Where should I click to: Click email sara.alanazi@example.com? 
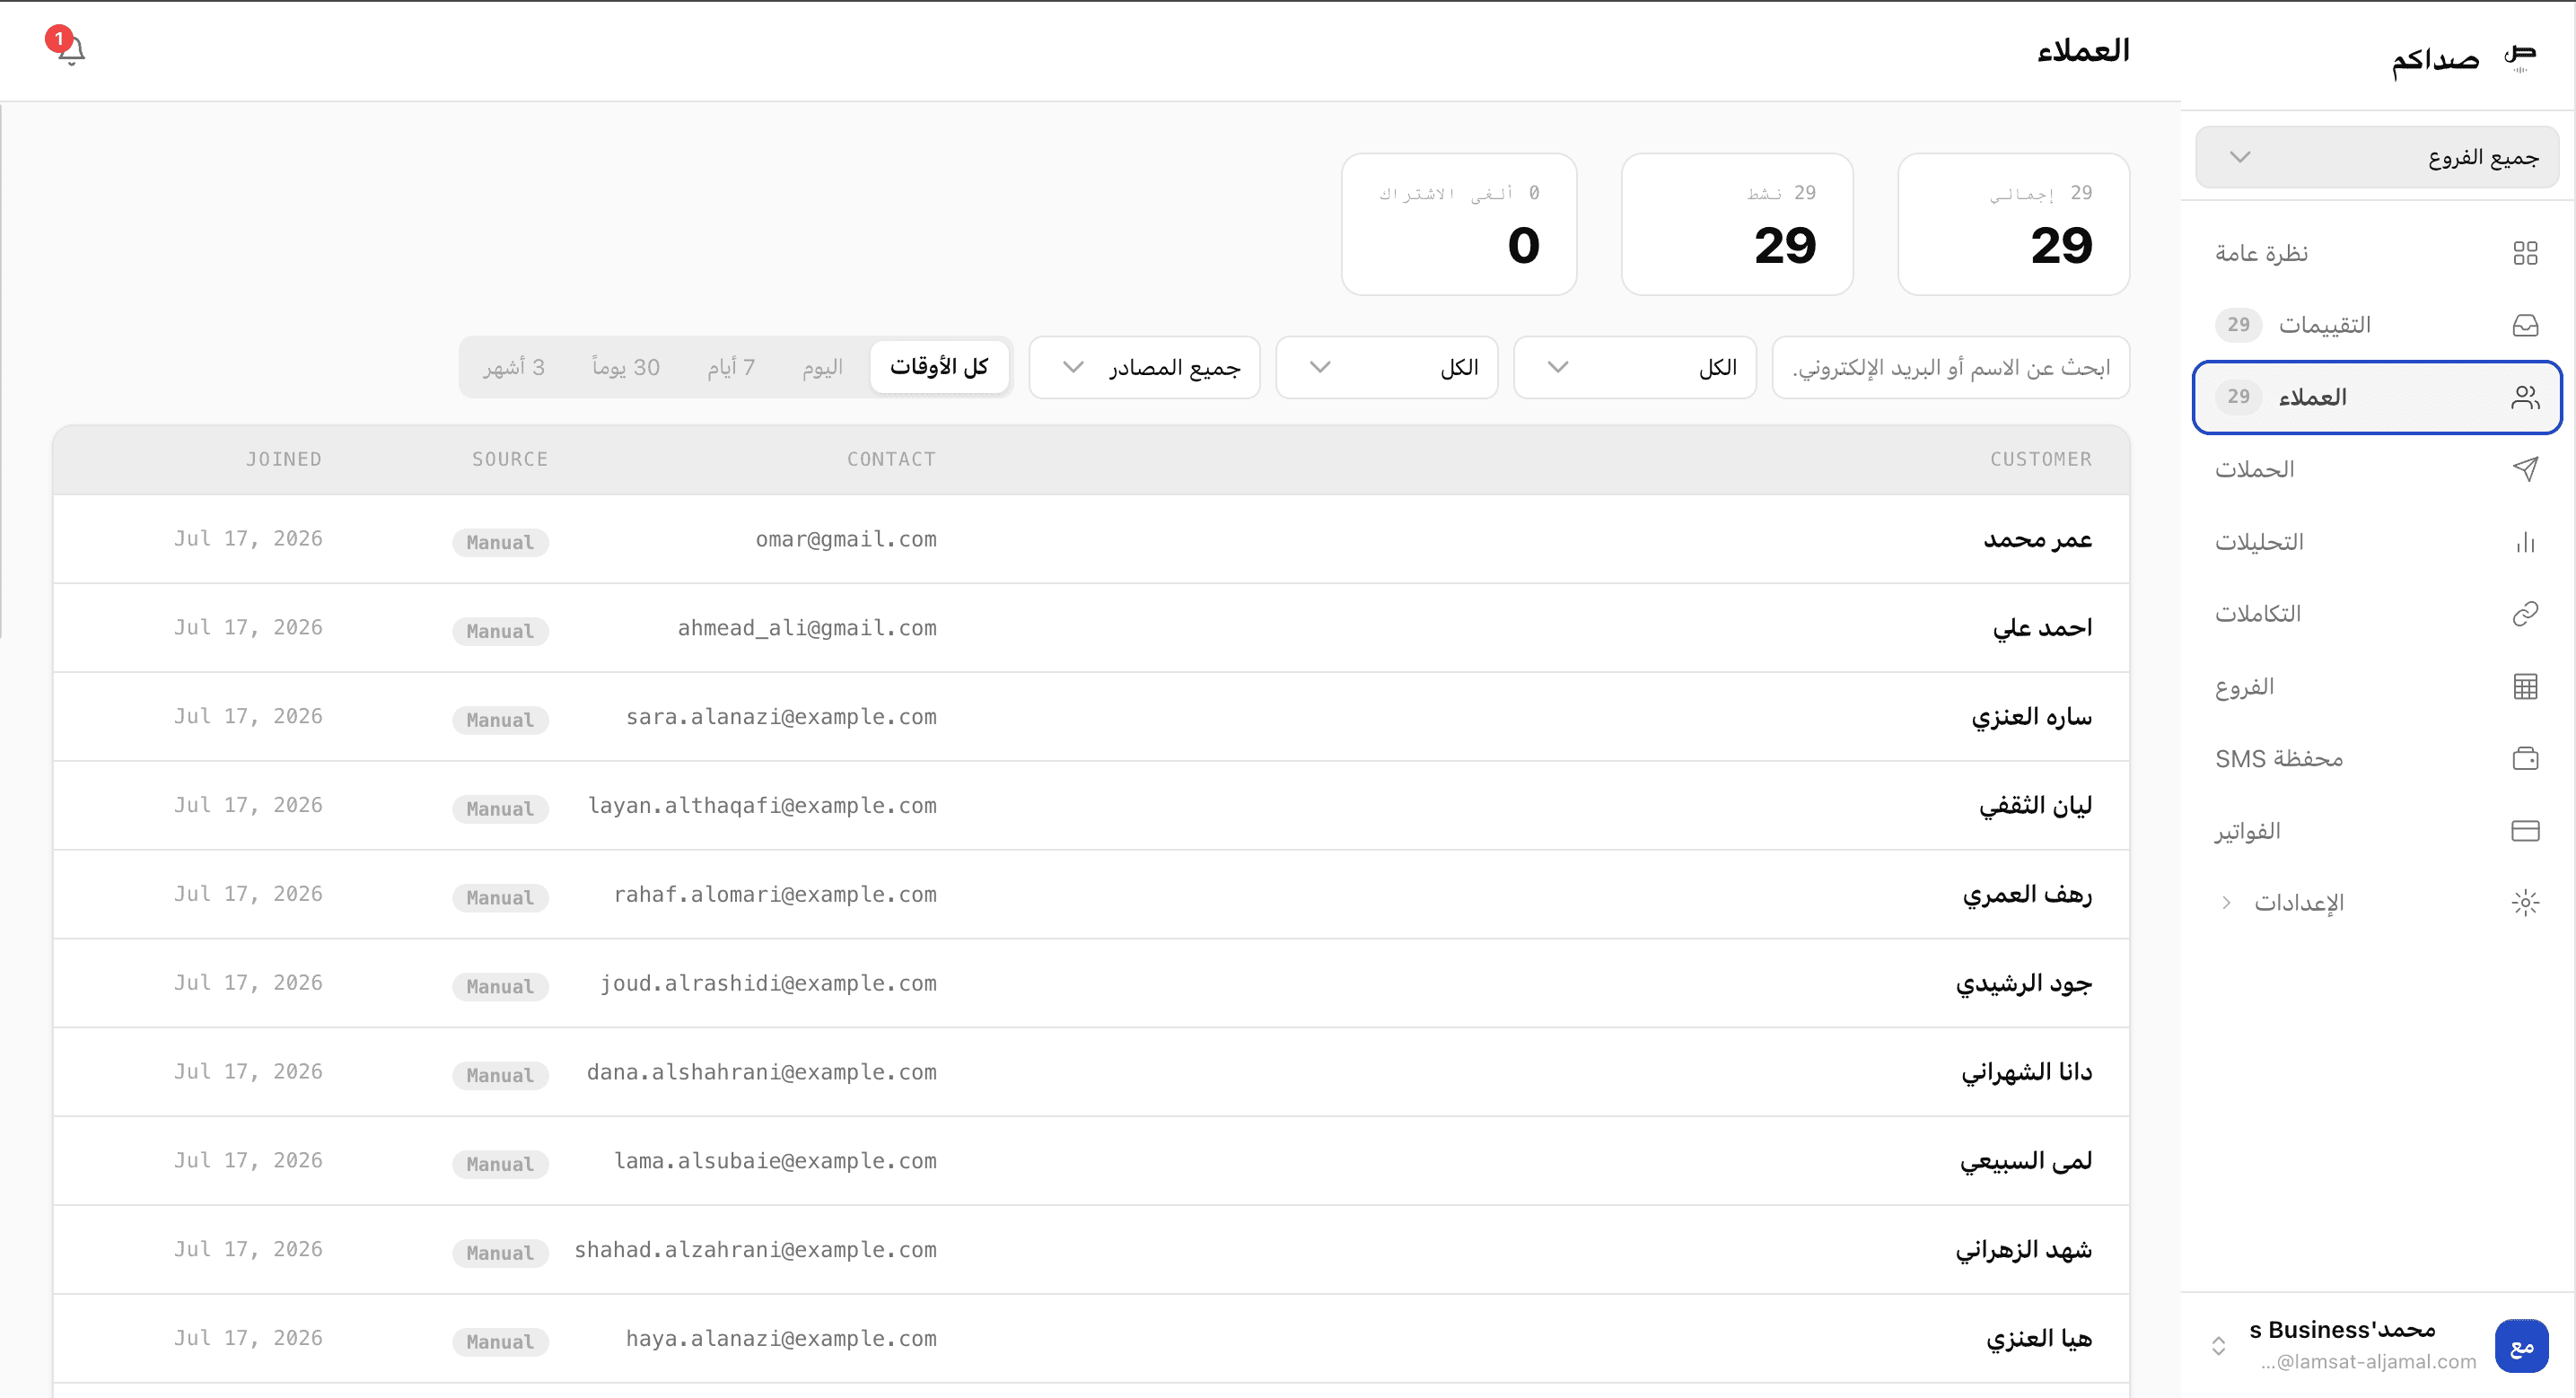[781, 717]
